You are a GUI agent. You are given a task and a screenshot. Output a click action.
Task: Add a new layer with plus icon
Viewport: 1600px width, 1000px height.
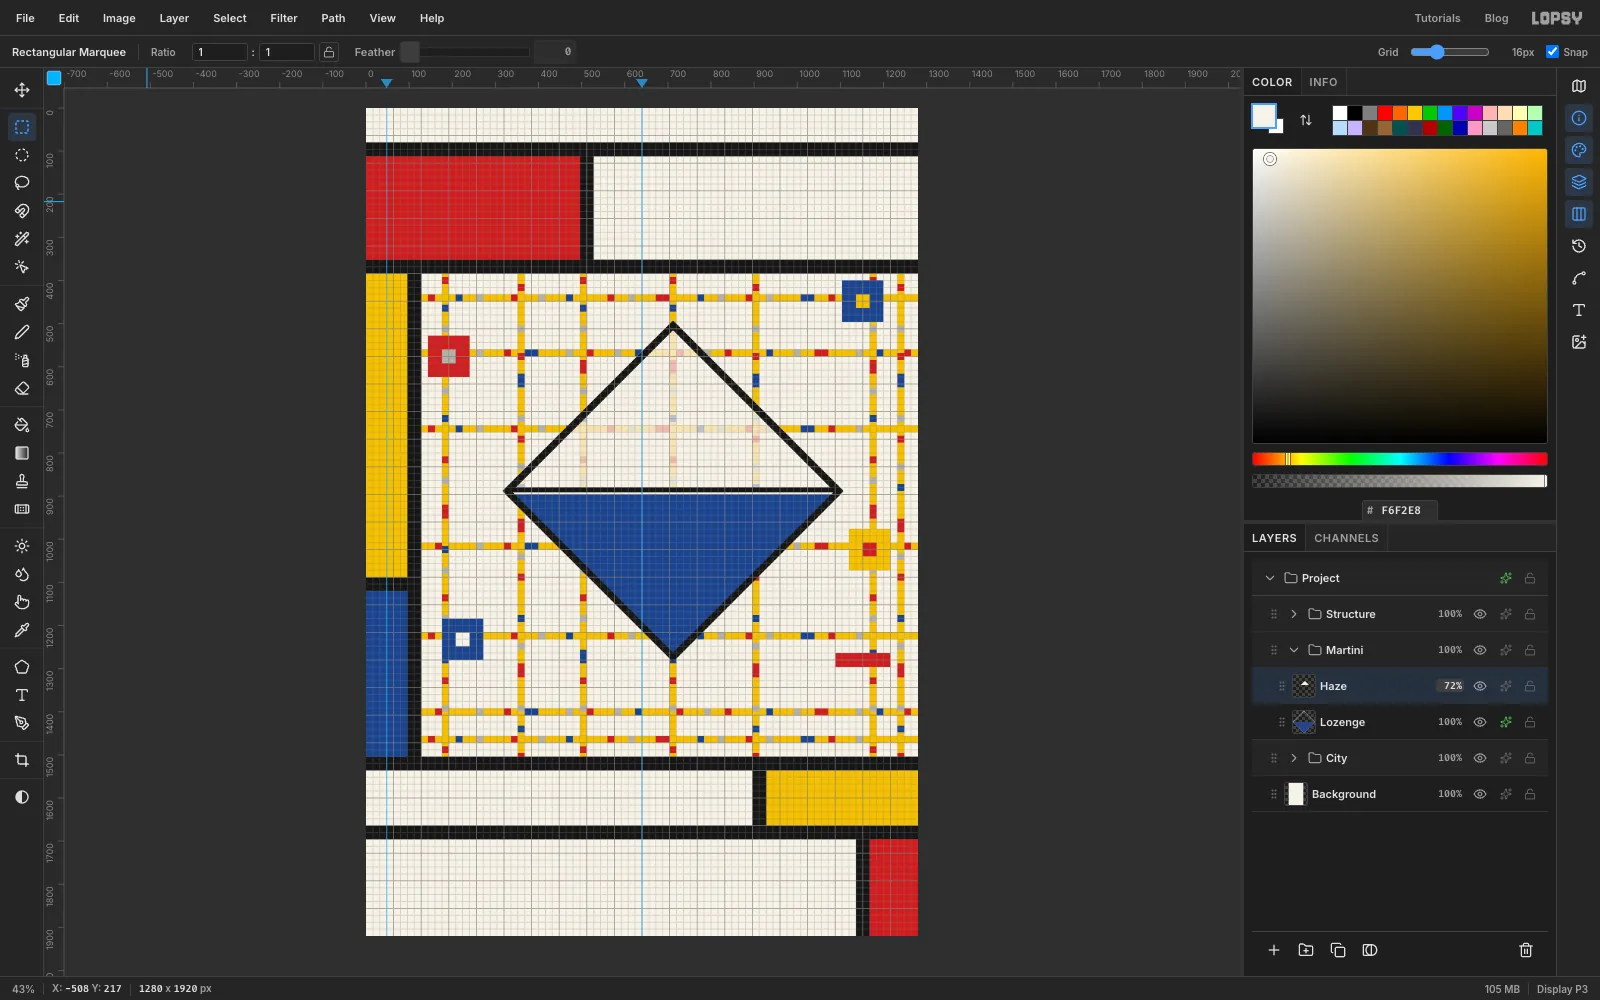point(1274,950)
